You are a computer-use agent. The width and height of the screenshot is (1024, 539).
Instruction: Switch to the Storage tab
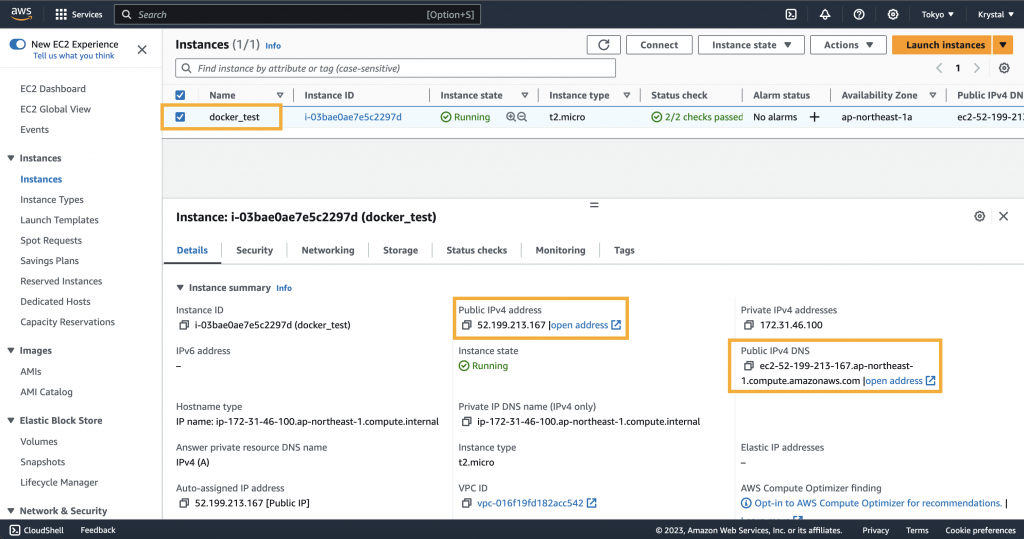point(400,250)
